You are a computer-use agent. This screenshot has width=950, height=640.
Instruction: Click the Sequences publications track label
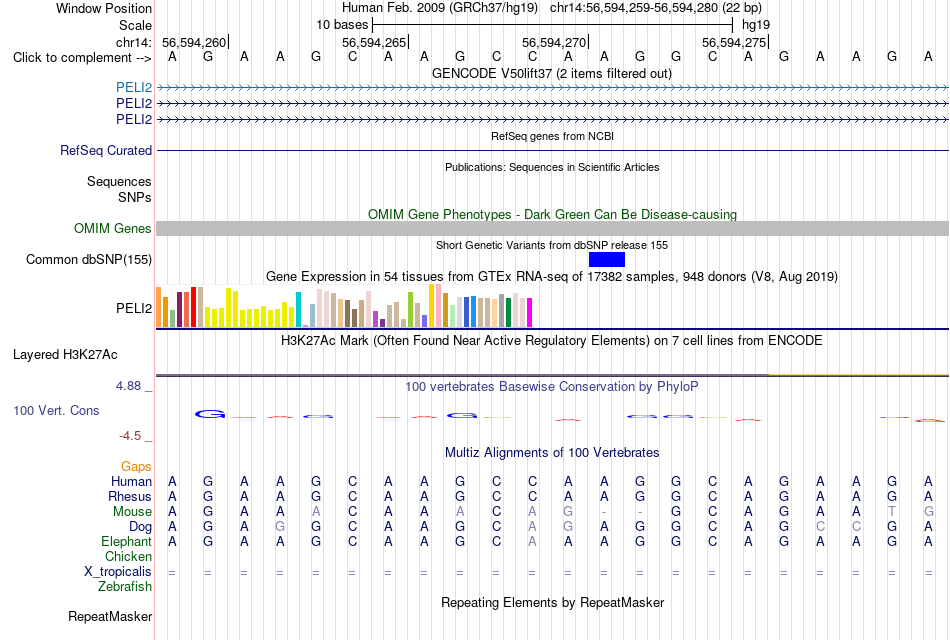[119, 181]
